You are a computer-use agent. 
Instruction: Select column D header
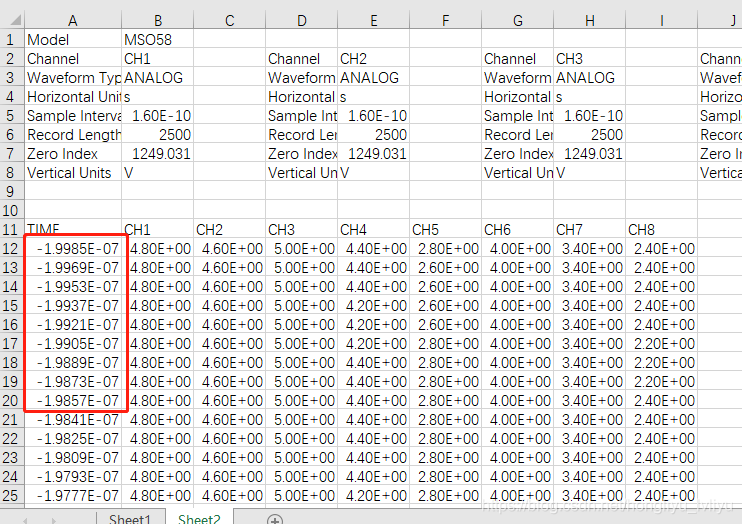coord(301,20)
